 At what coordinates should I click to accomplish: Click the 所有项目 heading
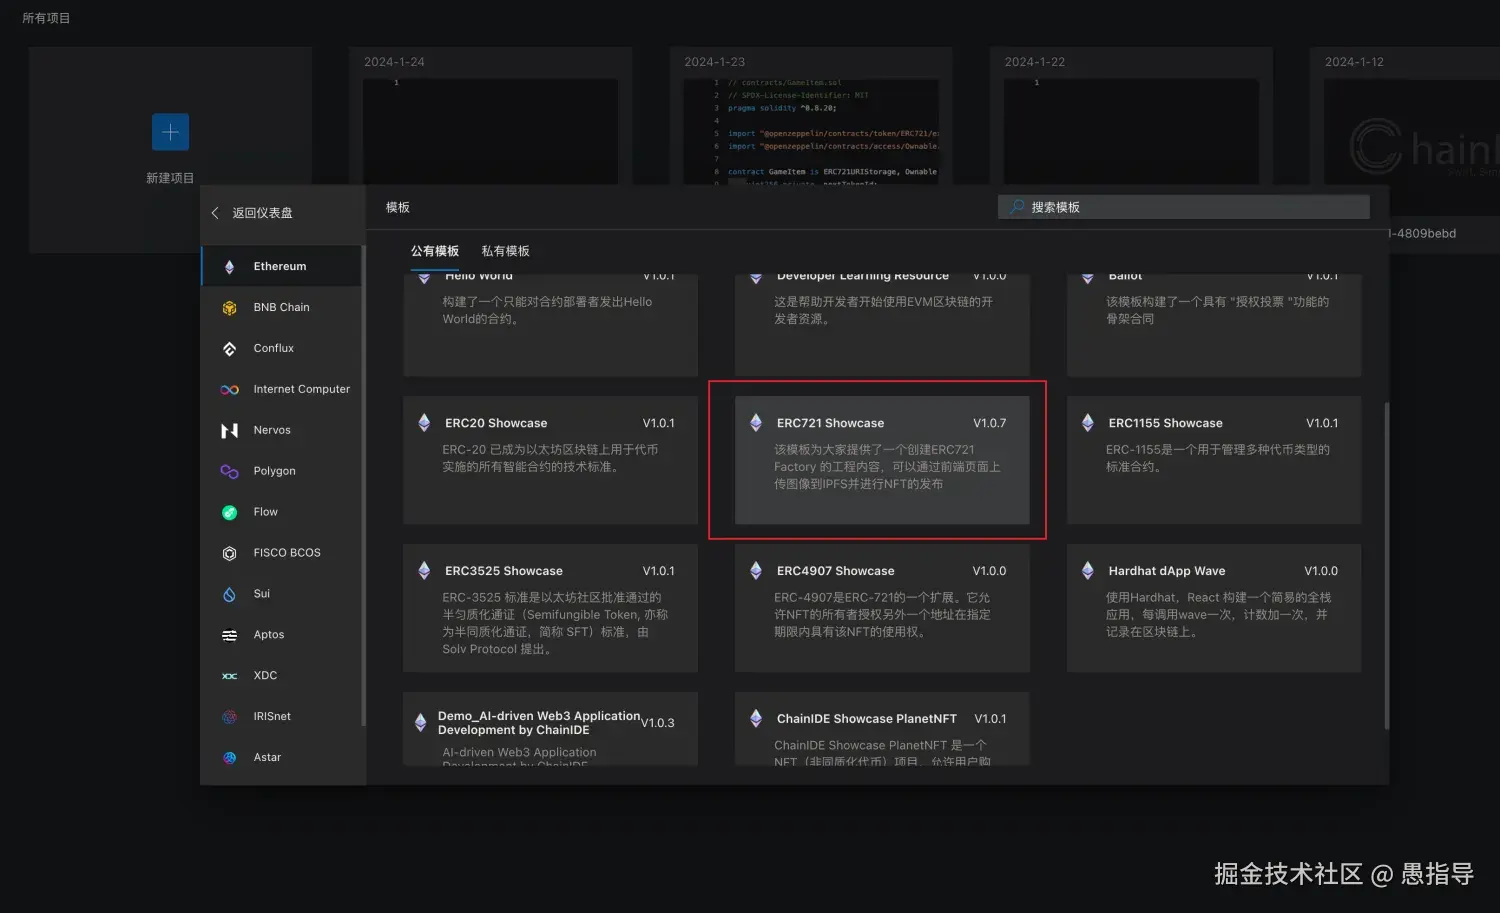click(46, 18)
